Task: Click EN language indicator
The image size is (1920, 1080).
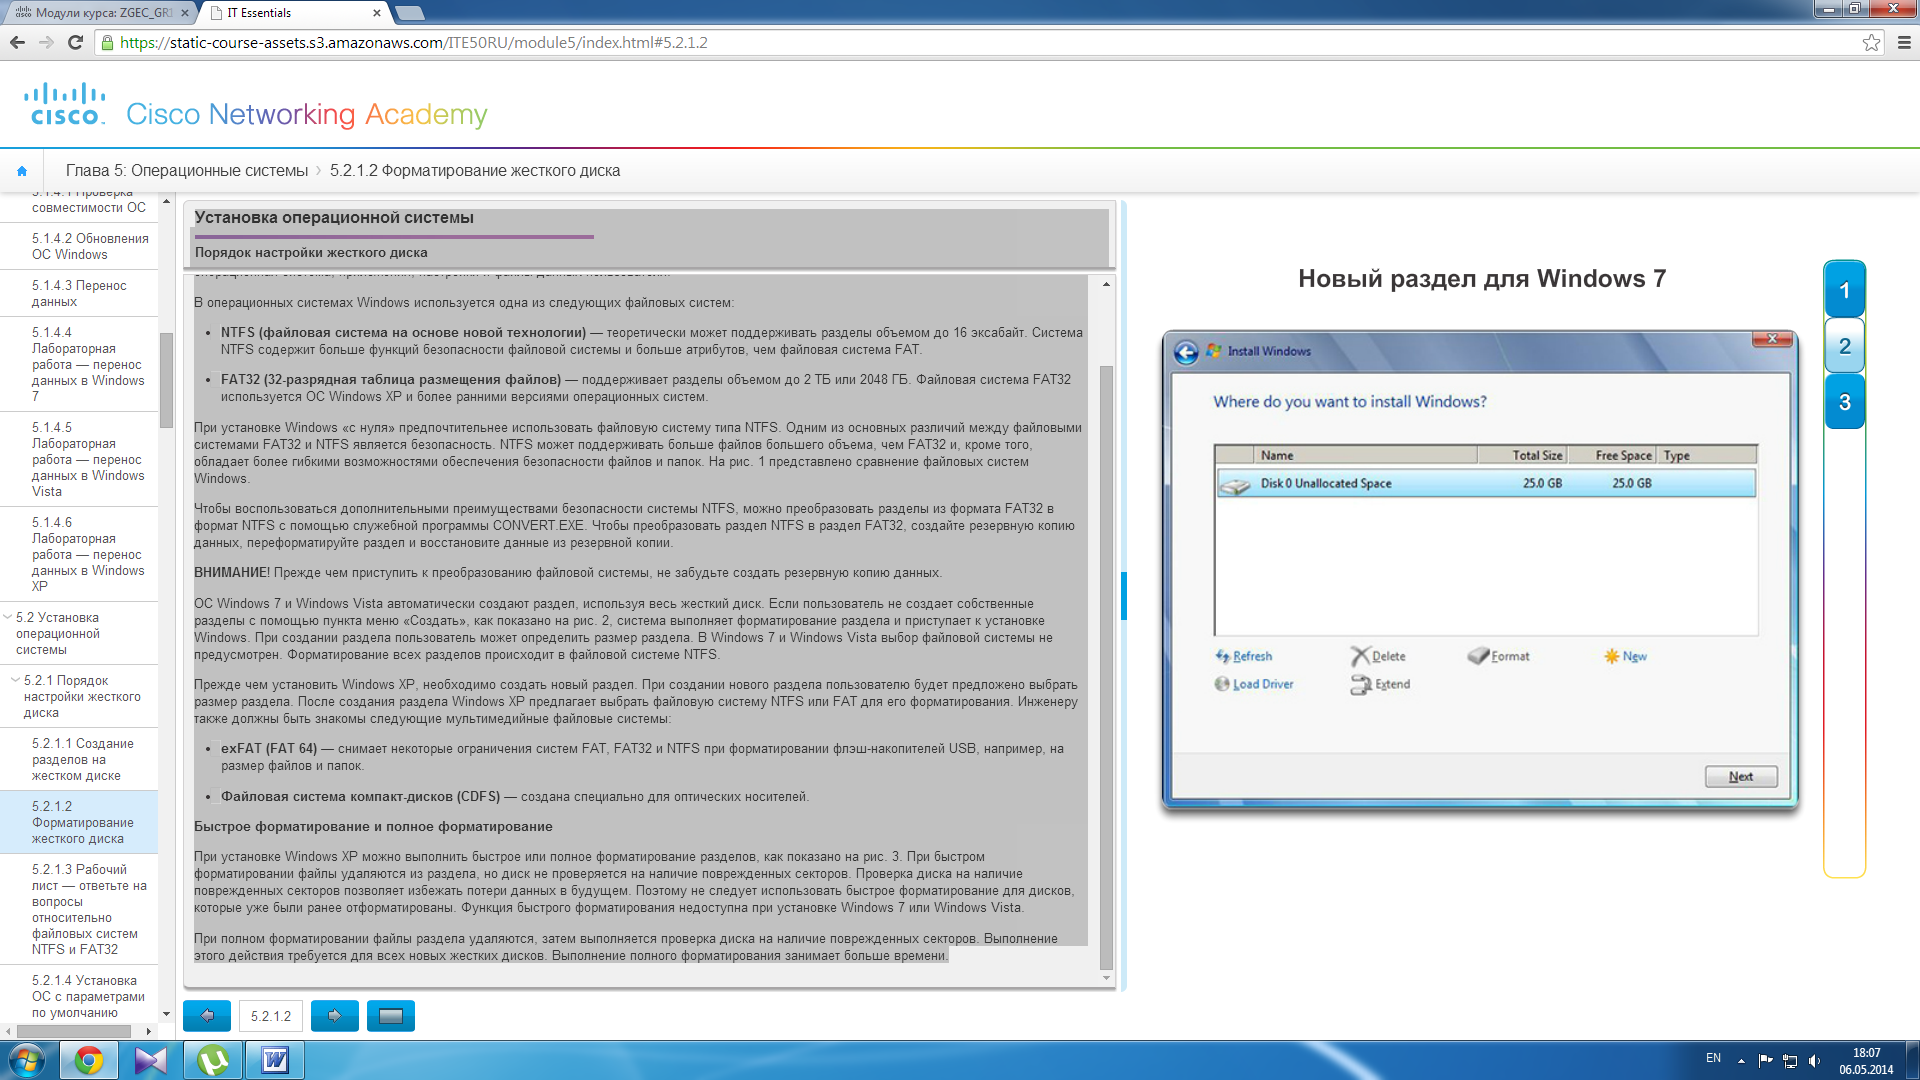Action: coord(1713,1058)
